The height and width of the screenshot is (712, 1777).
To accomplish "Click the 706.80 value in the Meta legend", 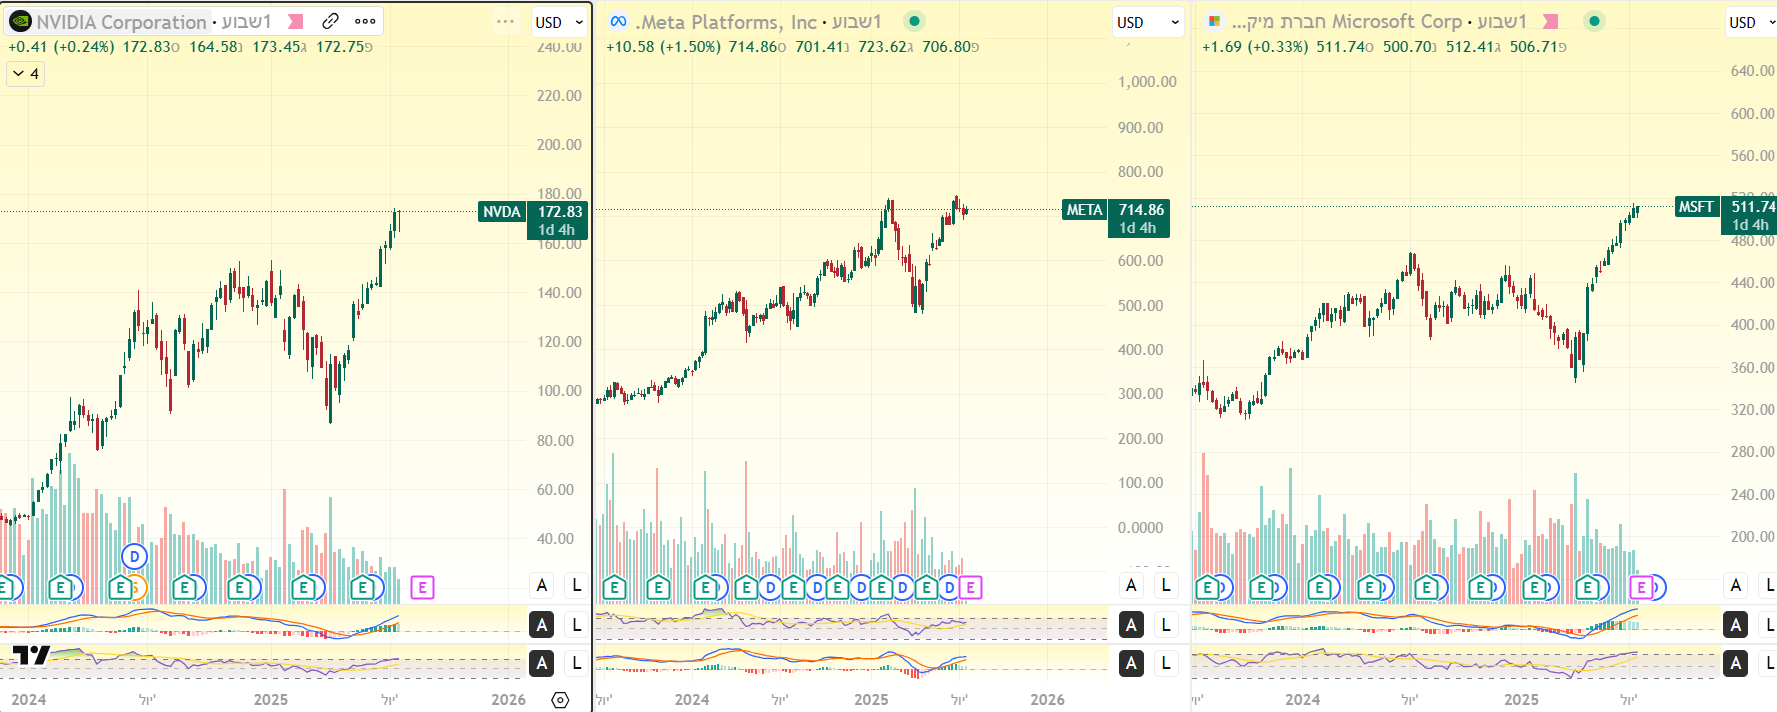I will click(x=946, y=47).
